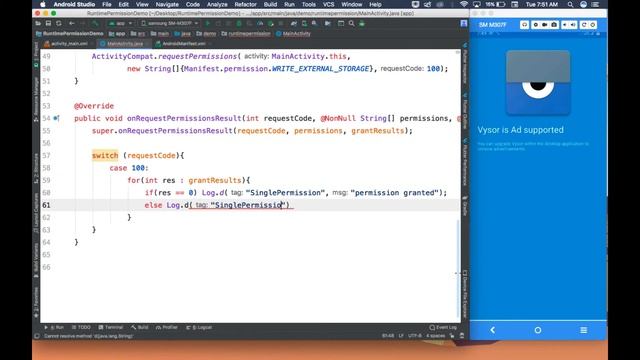This screenshot has width=640, height=360.
Task: Open the Logcat tool window
Action: [x=199, y=327]
